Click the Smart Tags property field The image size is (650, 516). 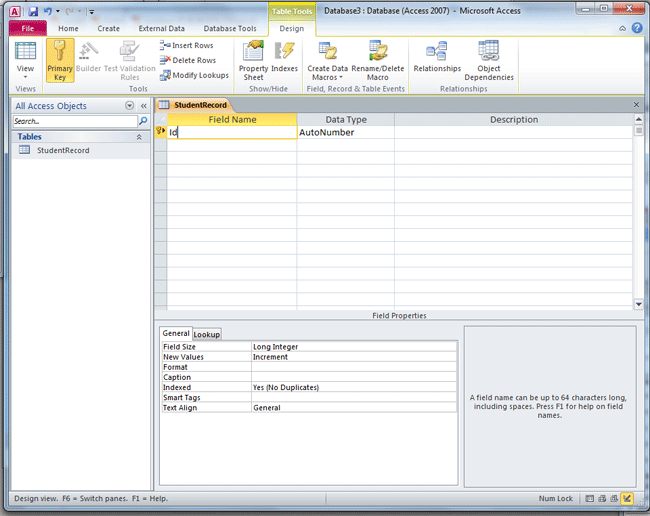pos(354,397)
